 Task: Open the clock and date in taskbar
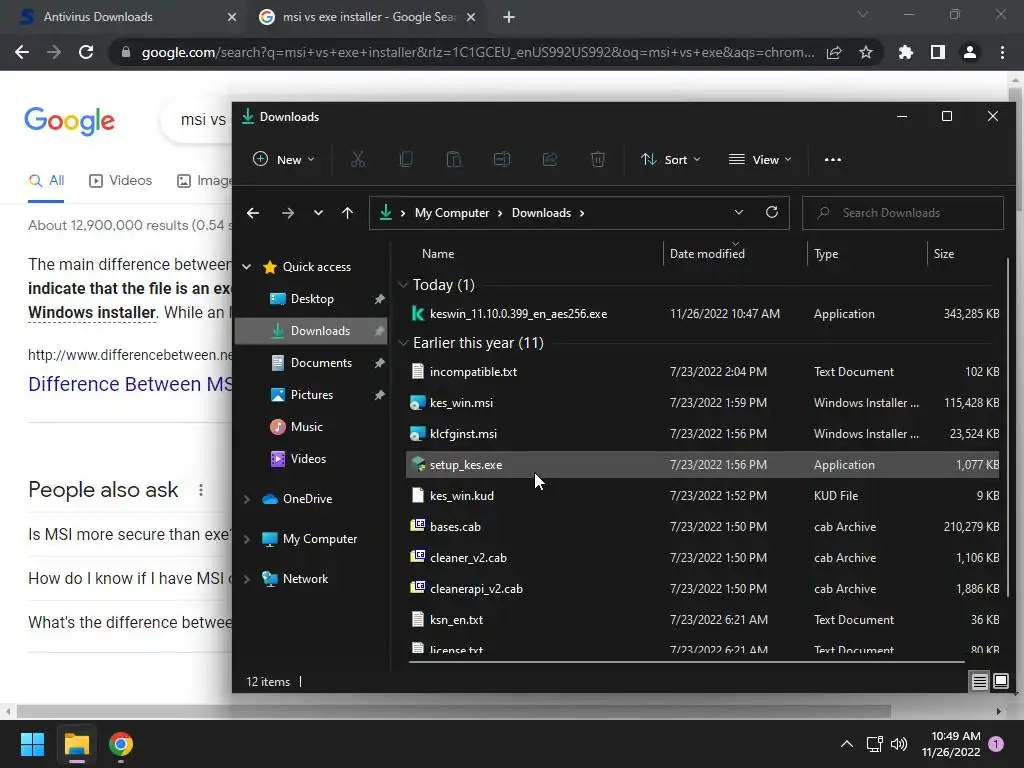(951, 744)
